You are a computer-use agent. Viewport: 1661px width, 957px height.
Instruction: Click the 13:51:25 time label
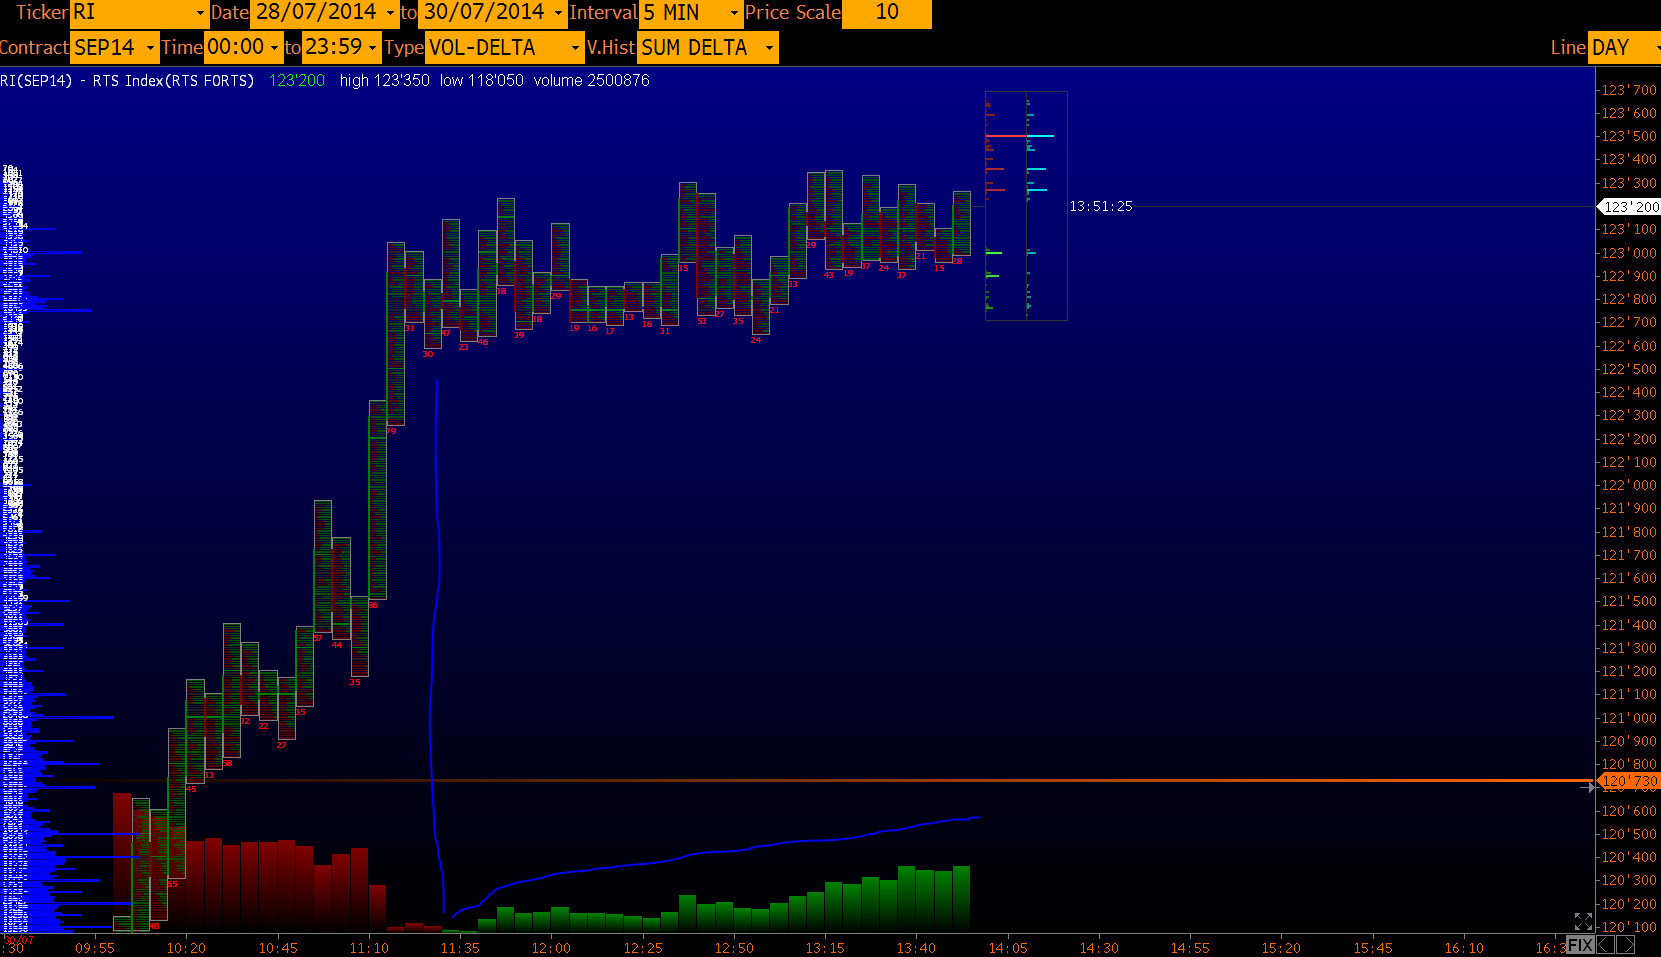point(1101,206)
